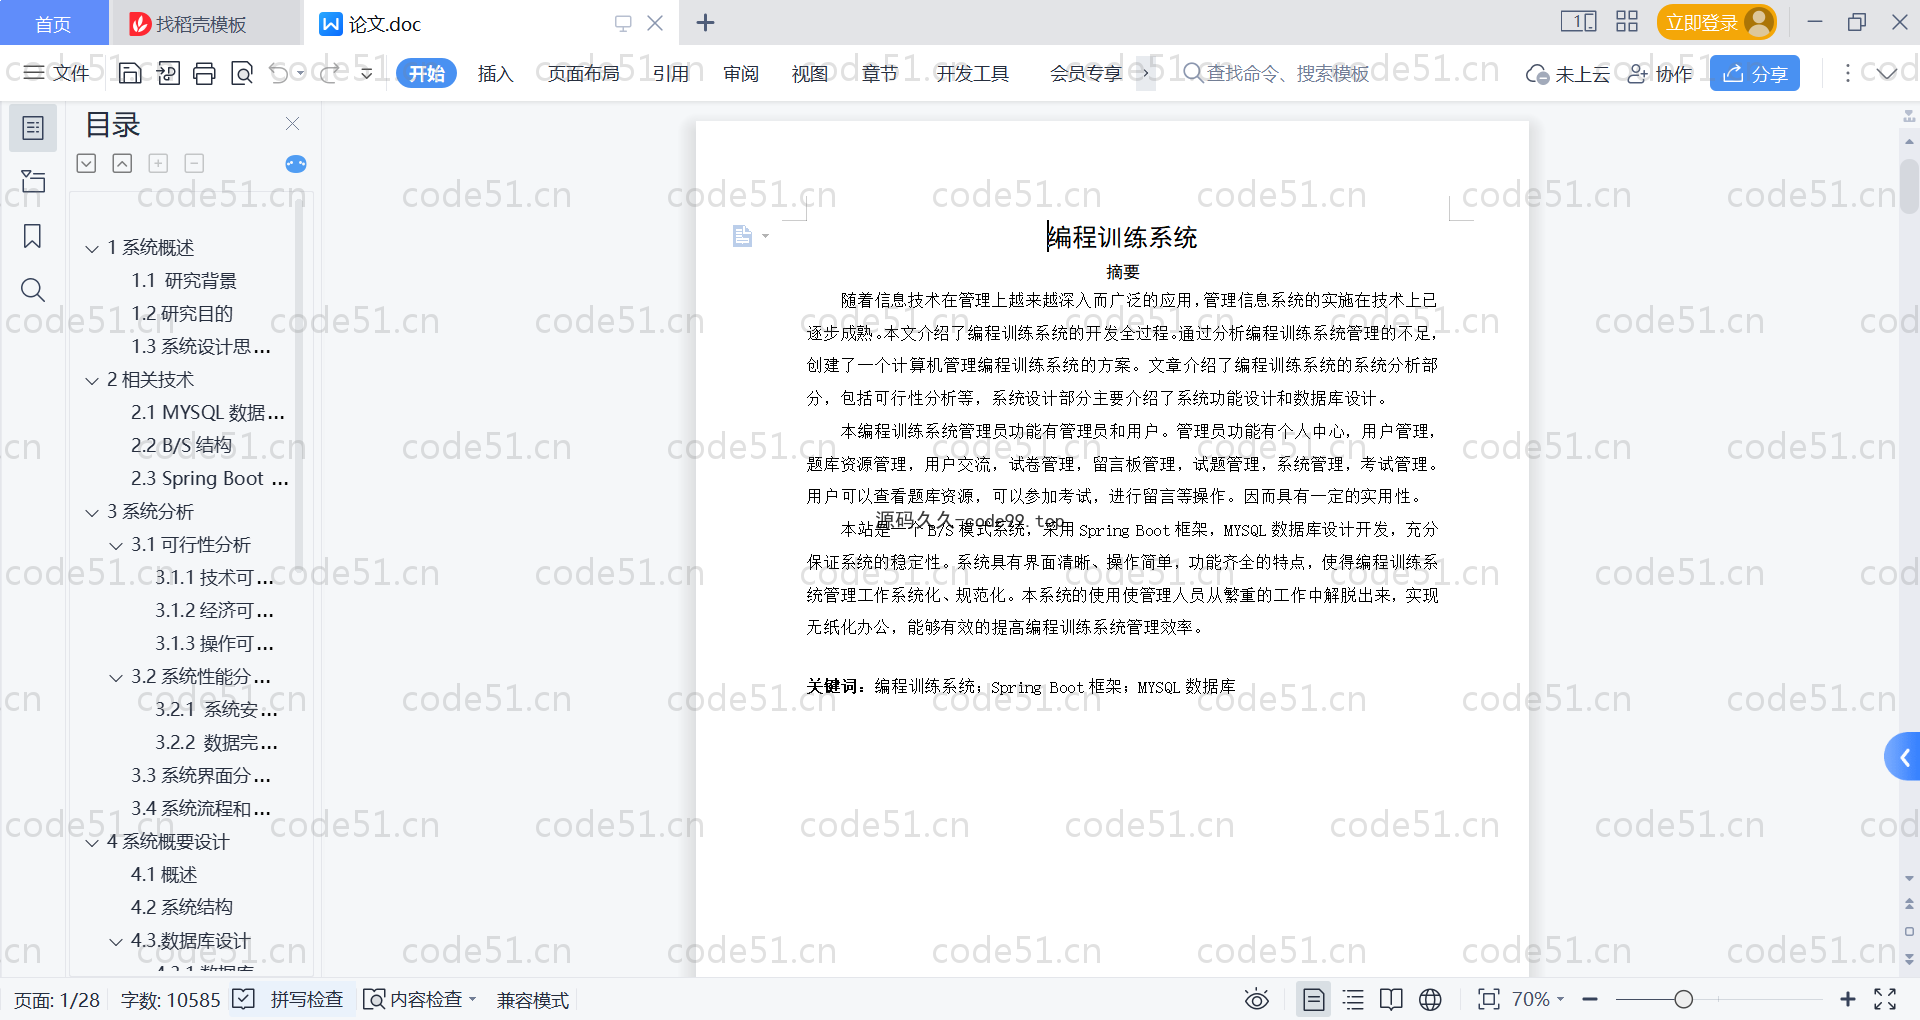Click the page icon beside document title
Viewport: 1920px width, 1020px height.
[x=742, y=236]
